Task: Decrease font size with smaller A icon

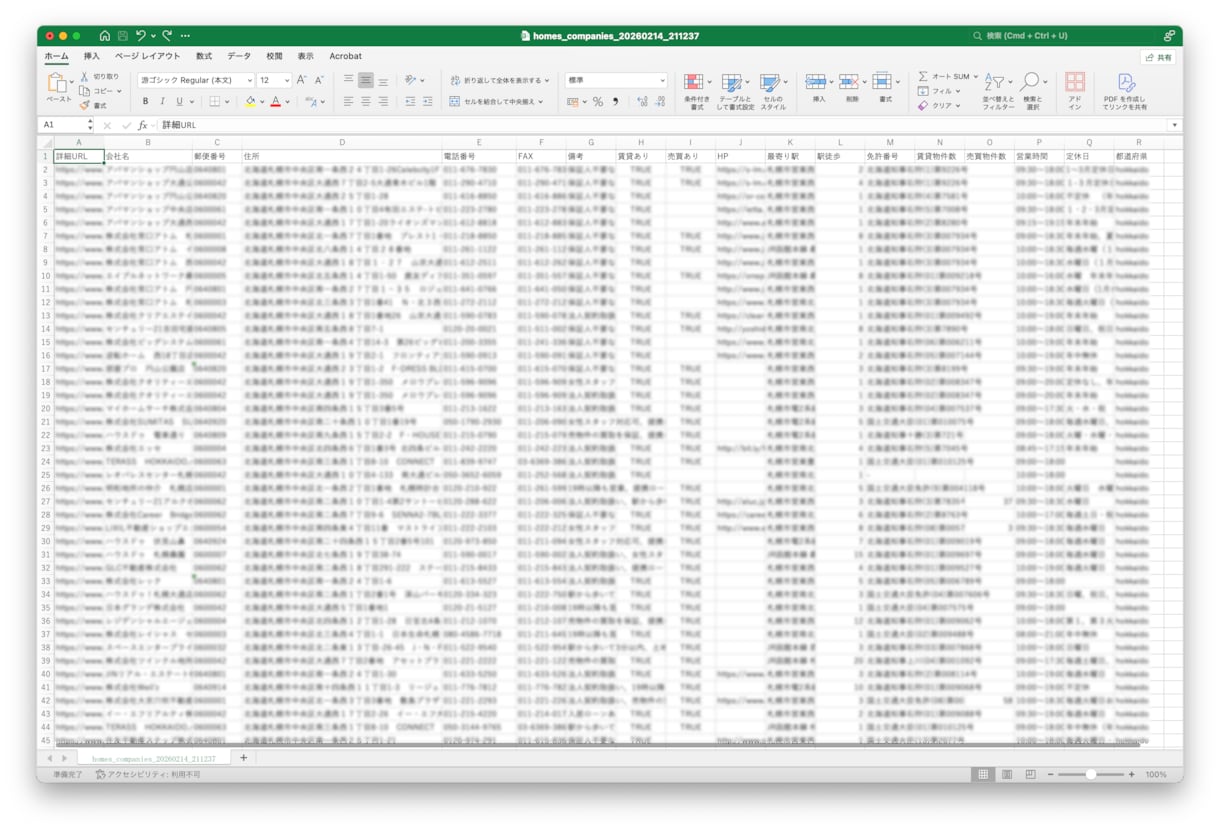Action: point(319,80)
